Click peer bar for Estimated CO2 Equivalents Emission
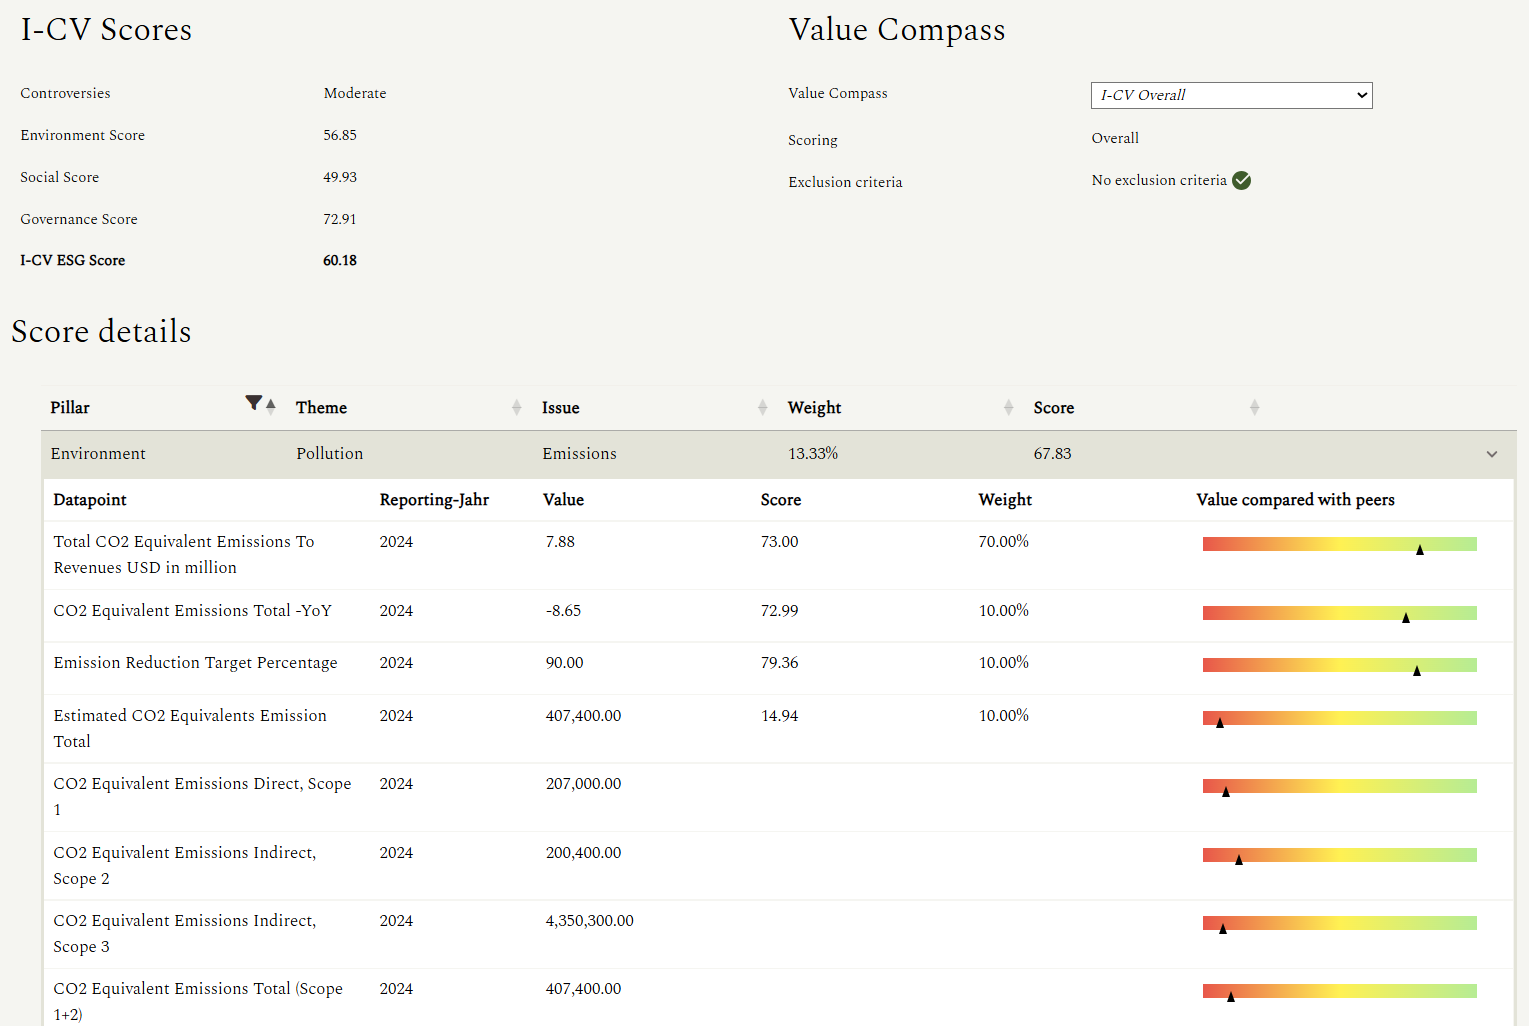Screen dimensions: 1529x1026 click(1339, 718)
